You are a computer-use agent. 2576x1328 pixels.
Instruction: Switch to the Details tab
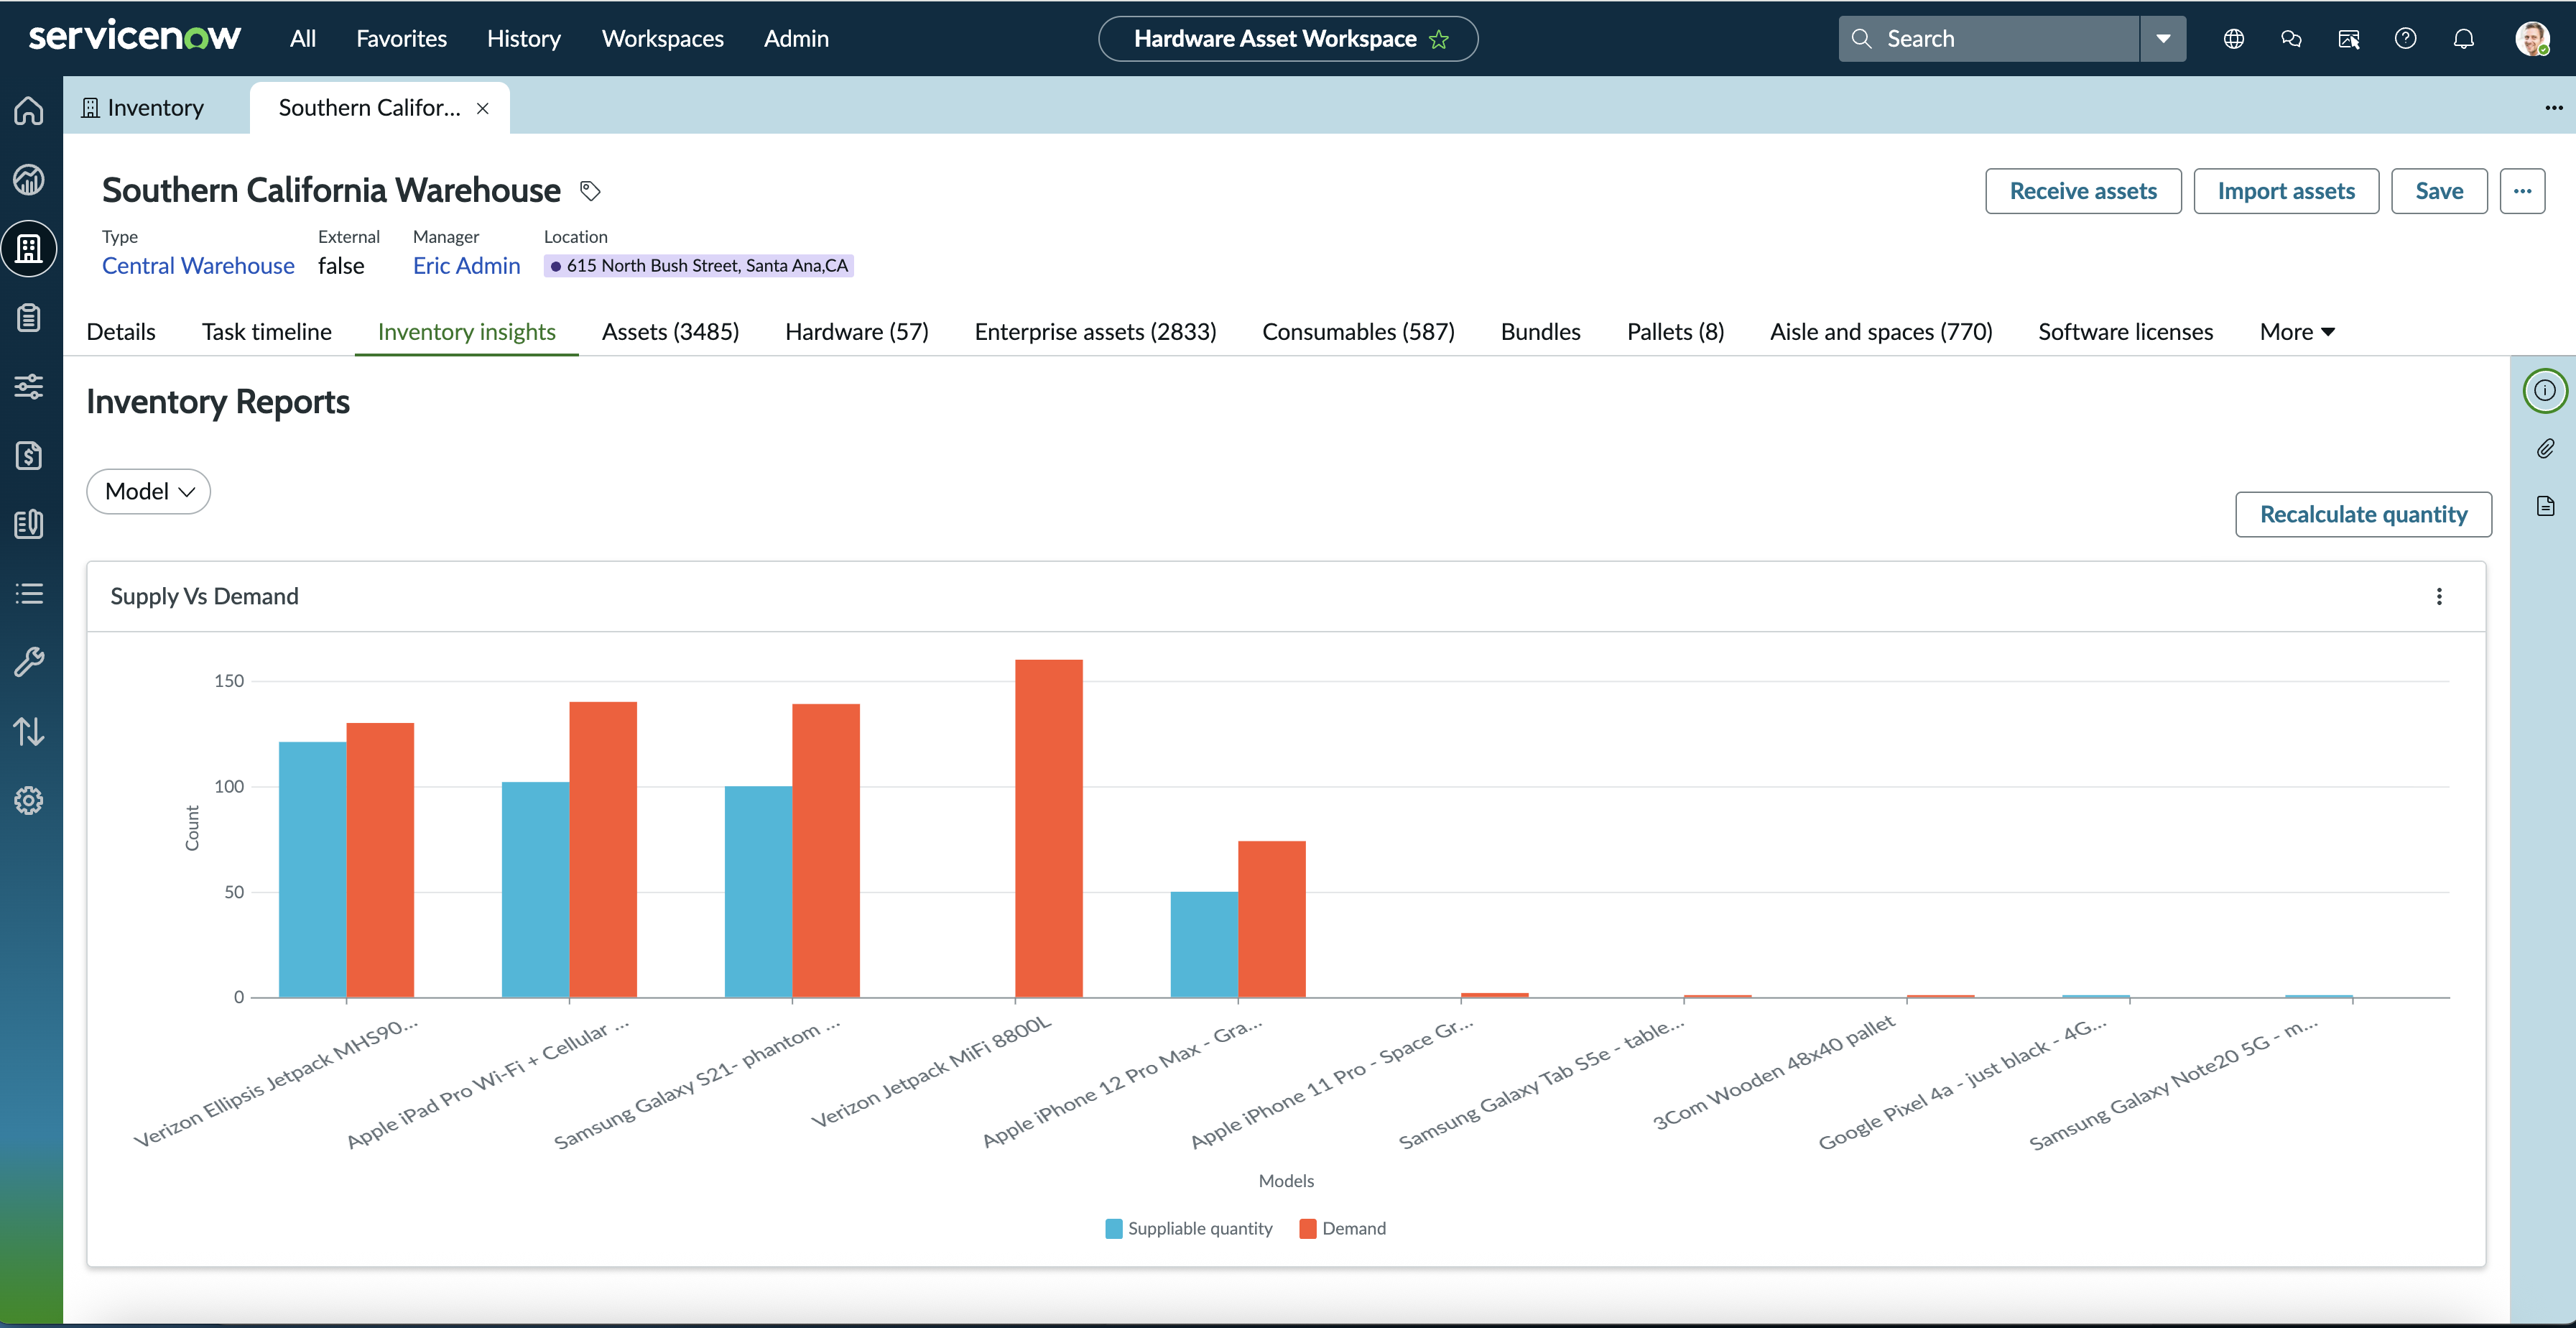tap(121, 332)
